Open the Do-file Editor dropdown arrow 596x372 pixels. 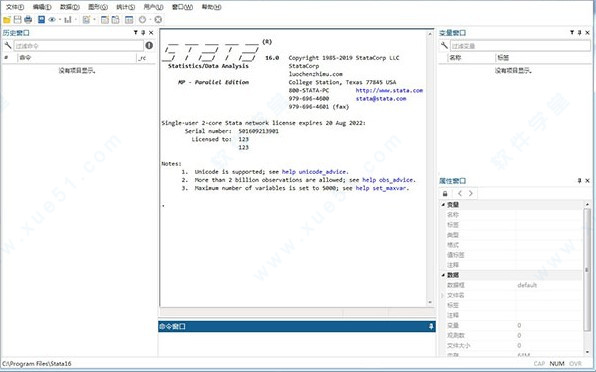94,20
